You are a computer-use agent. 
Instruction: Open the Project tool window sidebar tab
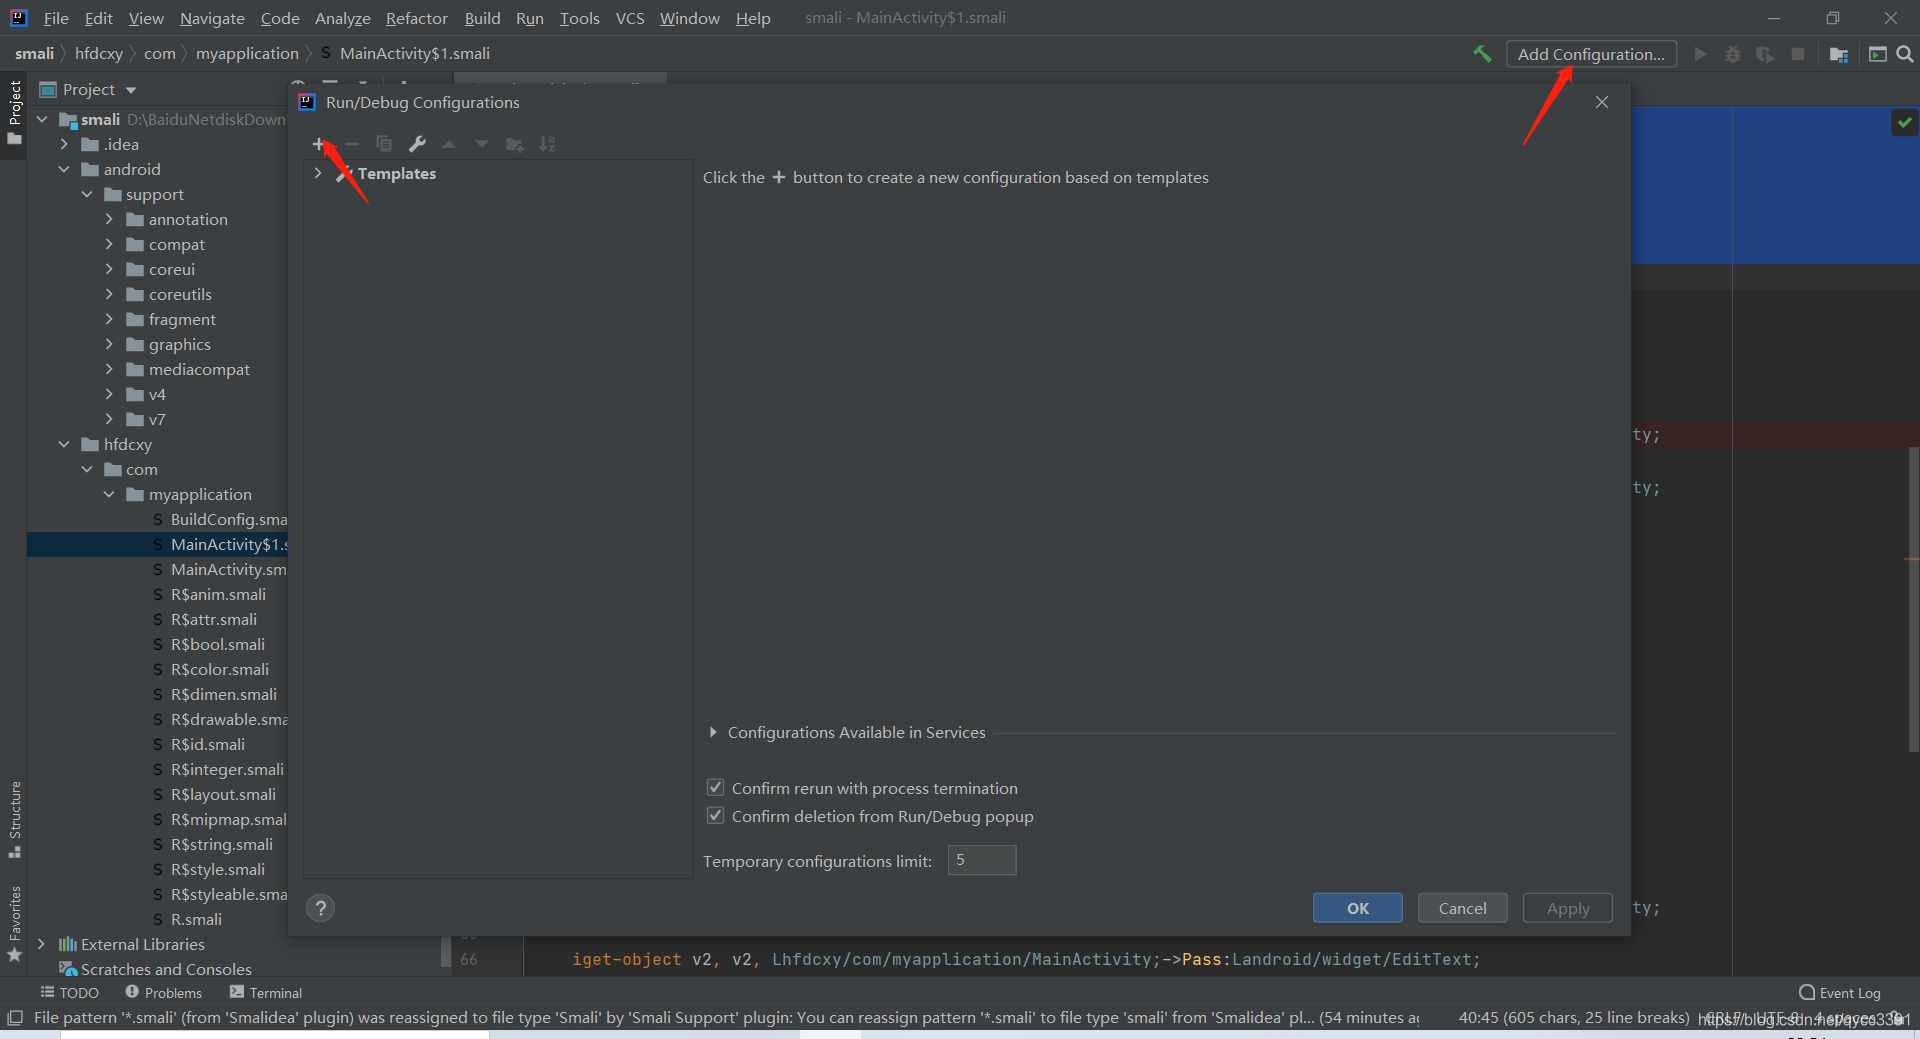click(x=14, y=111)
